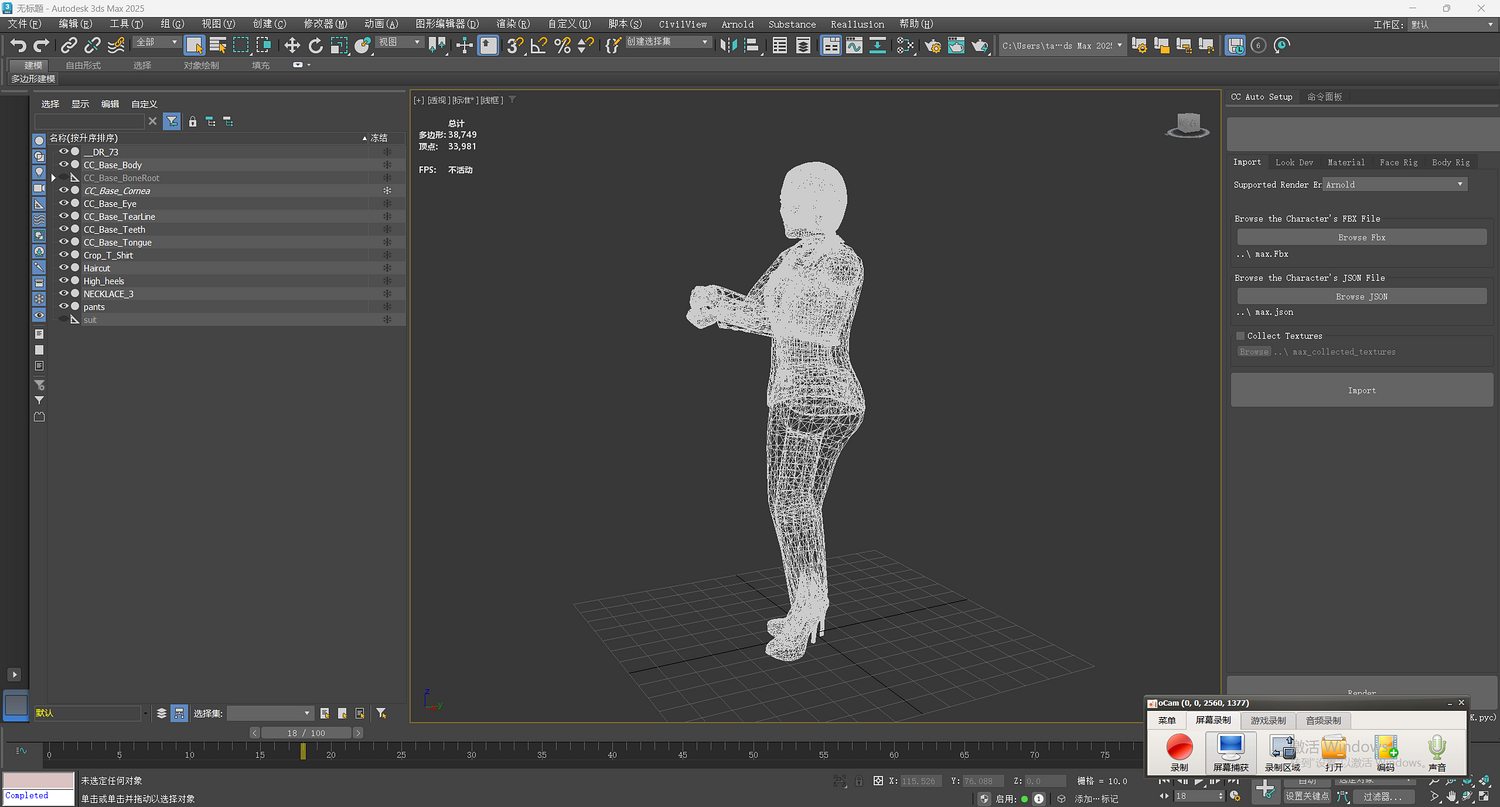This screenshot has height=807, width=1500.
Task: Click the lock icon in Scene Explorer
Action: (x=193, y=122)
